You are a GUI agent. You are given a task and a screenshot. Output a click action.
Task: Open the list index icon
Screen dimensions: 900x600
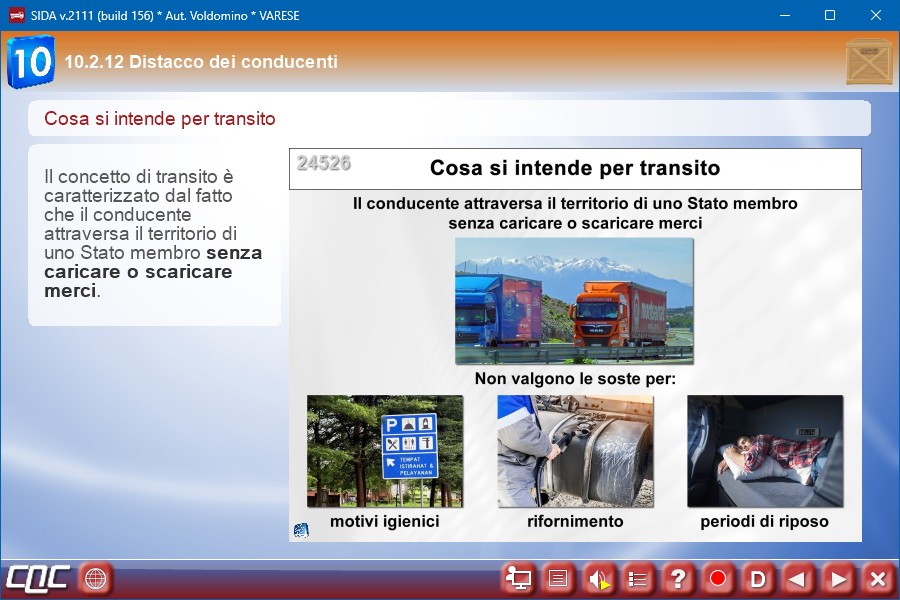click(638, 578)
